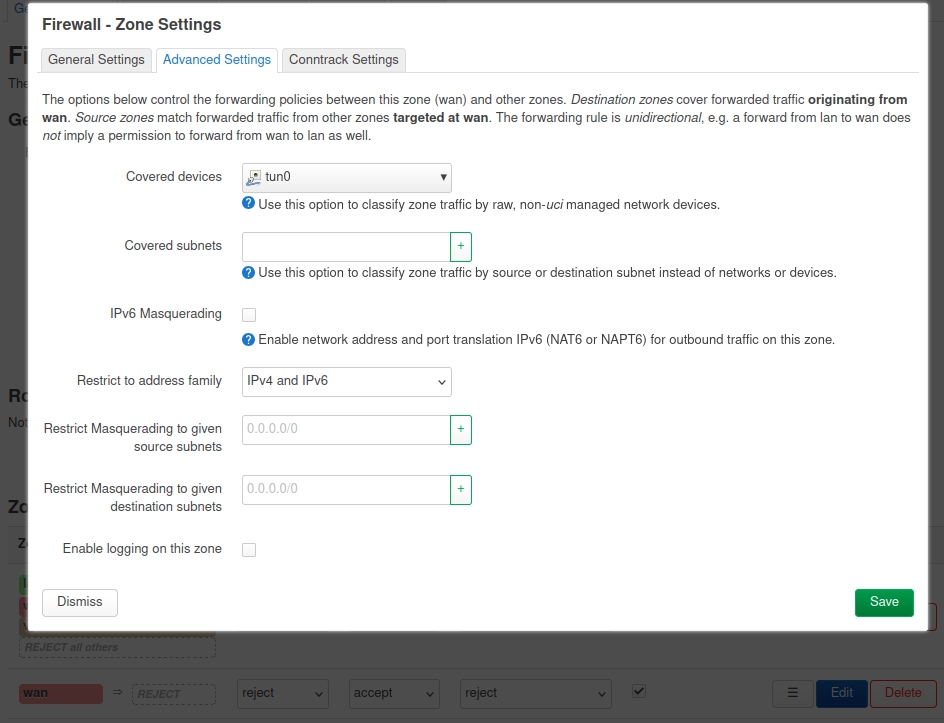Add masquerading source subnet with plus

461,430
